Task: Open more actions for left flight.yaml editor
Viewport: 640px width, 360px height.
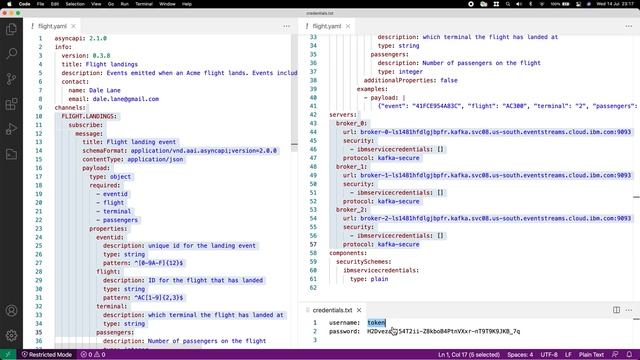Action: coord(287,26)
